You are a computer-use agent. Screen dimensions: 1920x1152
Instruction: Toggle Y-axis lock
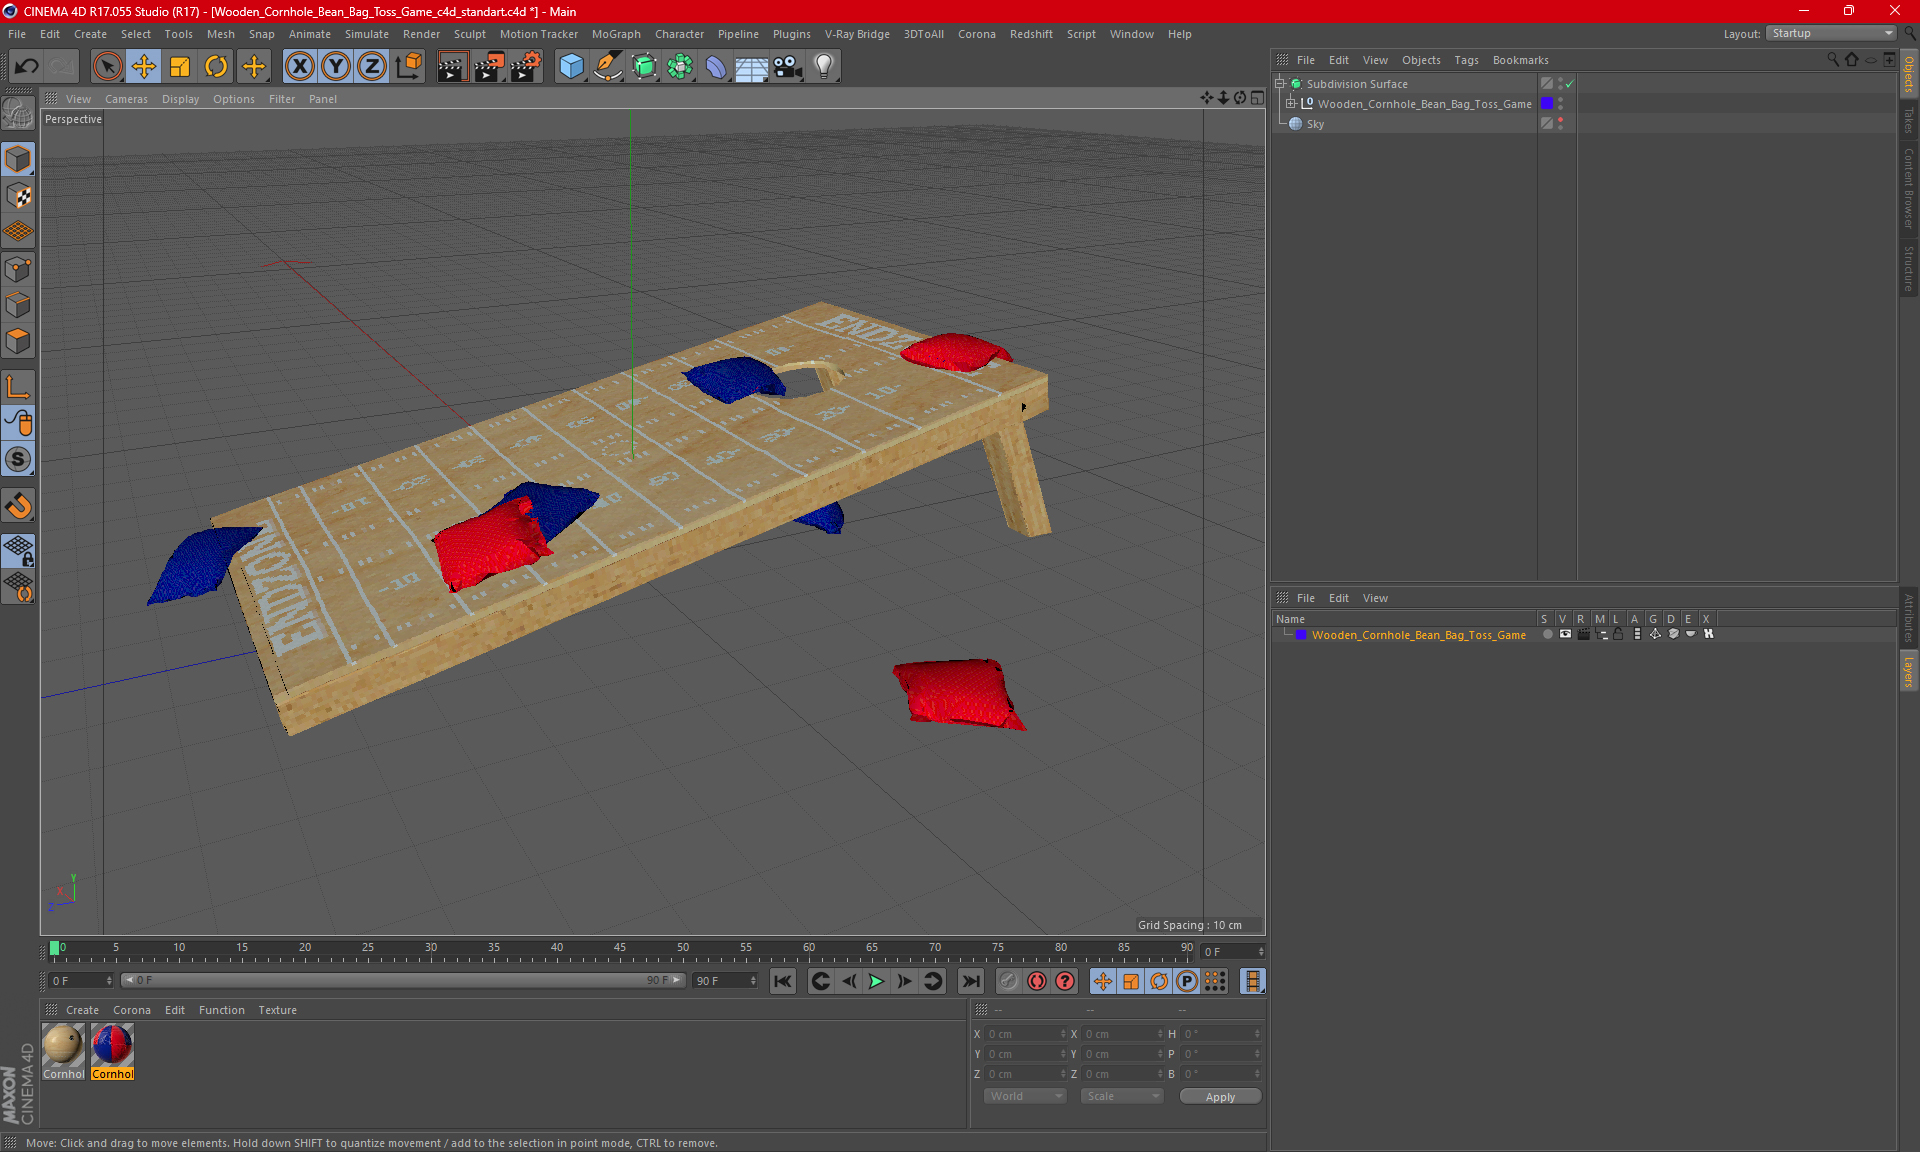(336, 67)
